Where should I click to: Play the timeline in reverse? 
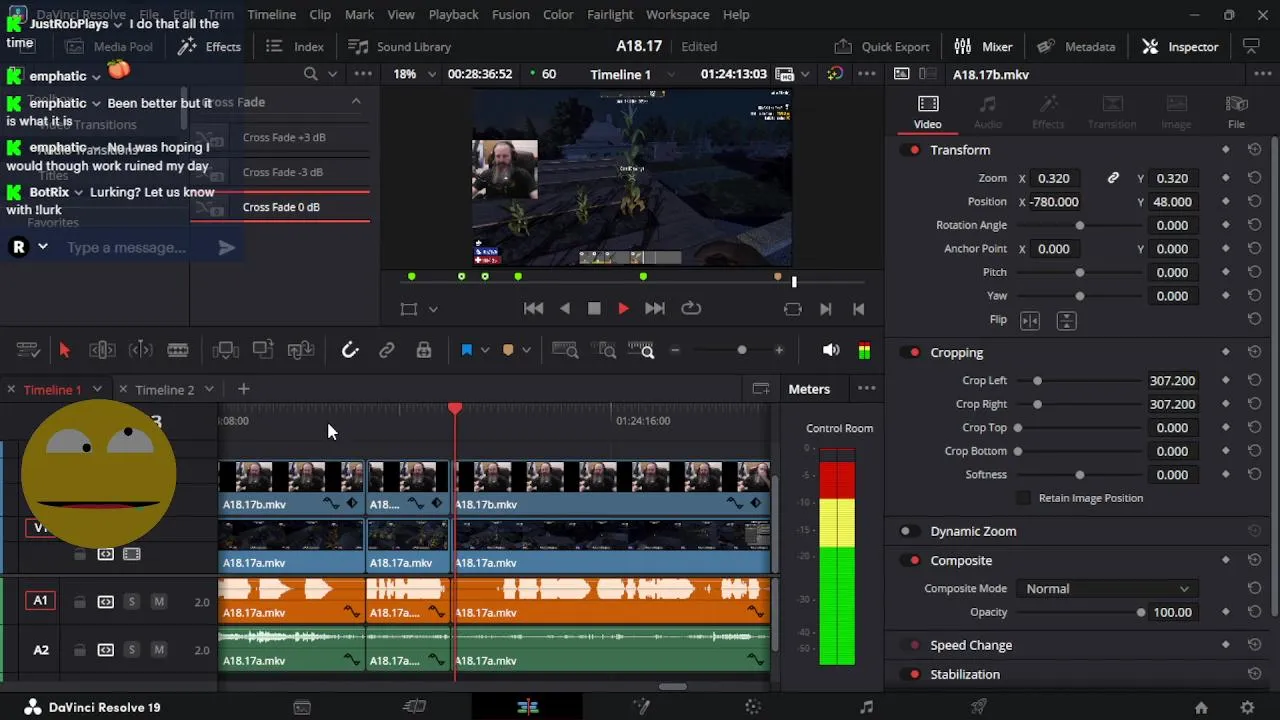coord(565,309)
